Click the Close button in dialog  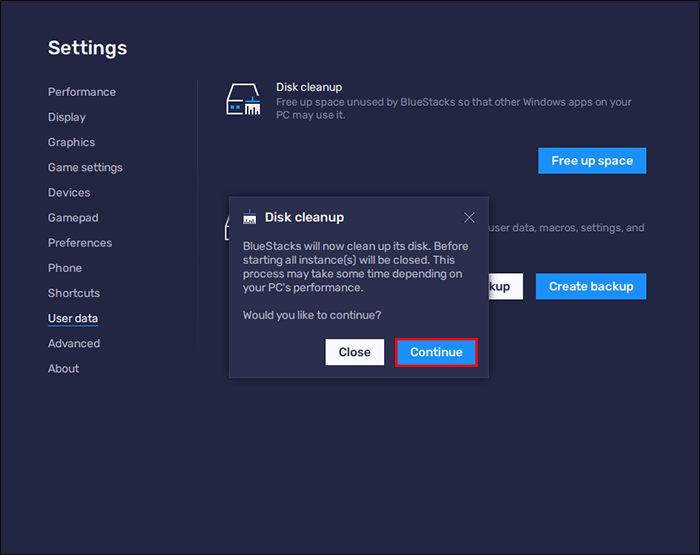point(355,352)
